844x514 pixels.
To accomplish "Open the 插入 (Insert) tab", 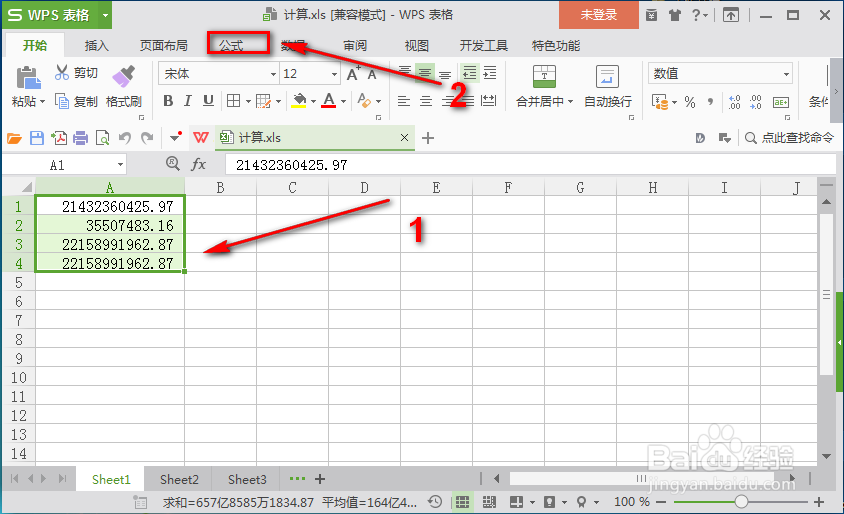I will 96,46.
